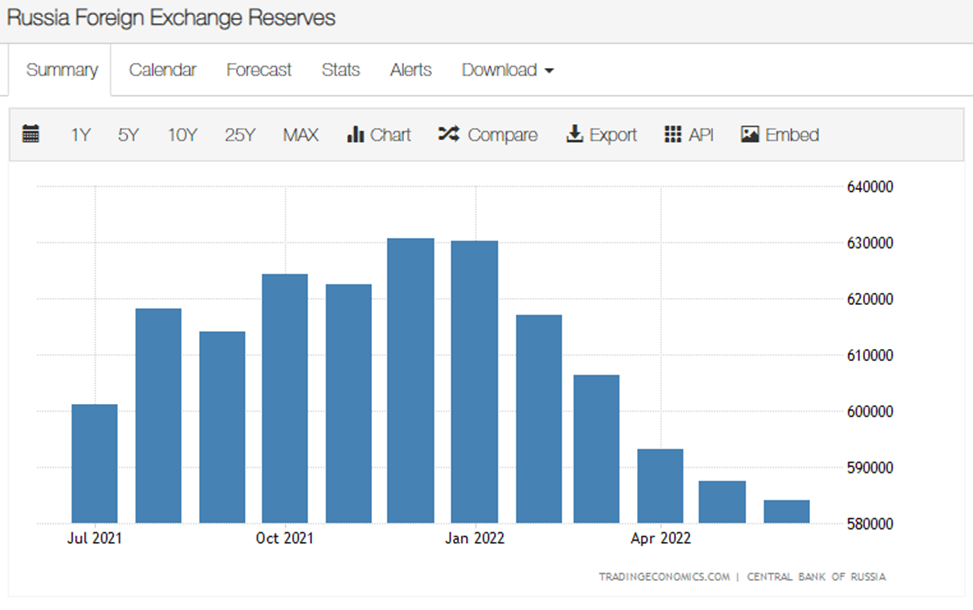Click the Apr 2022 axis label
Image resolution: width=973 pixels, height=610 pixels.
pyautogui.click(x=661, y=538)
